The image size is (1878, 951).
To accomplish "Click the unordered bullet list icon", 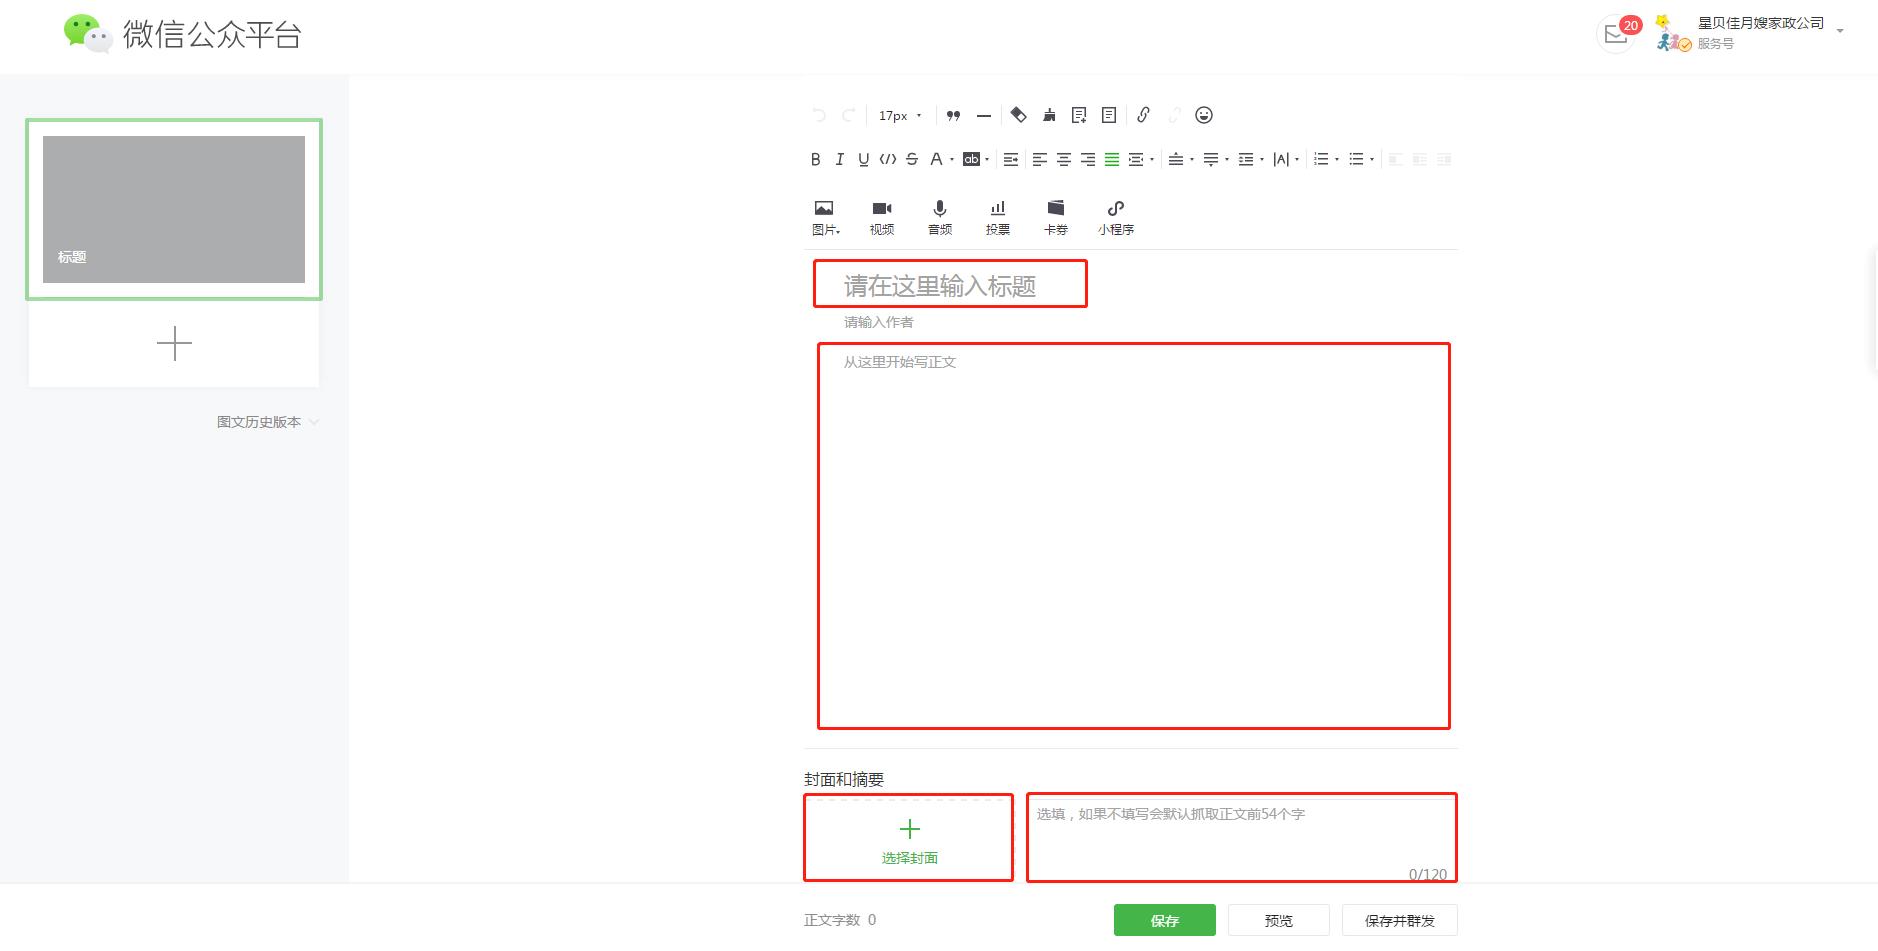I will 1356,159.
